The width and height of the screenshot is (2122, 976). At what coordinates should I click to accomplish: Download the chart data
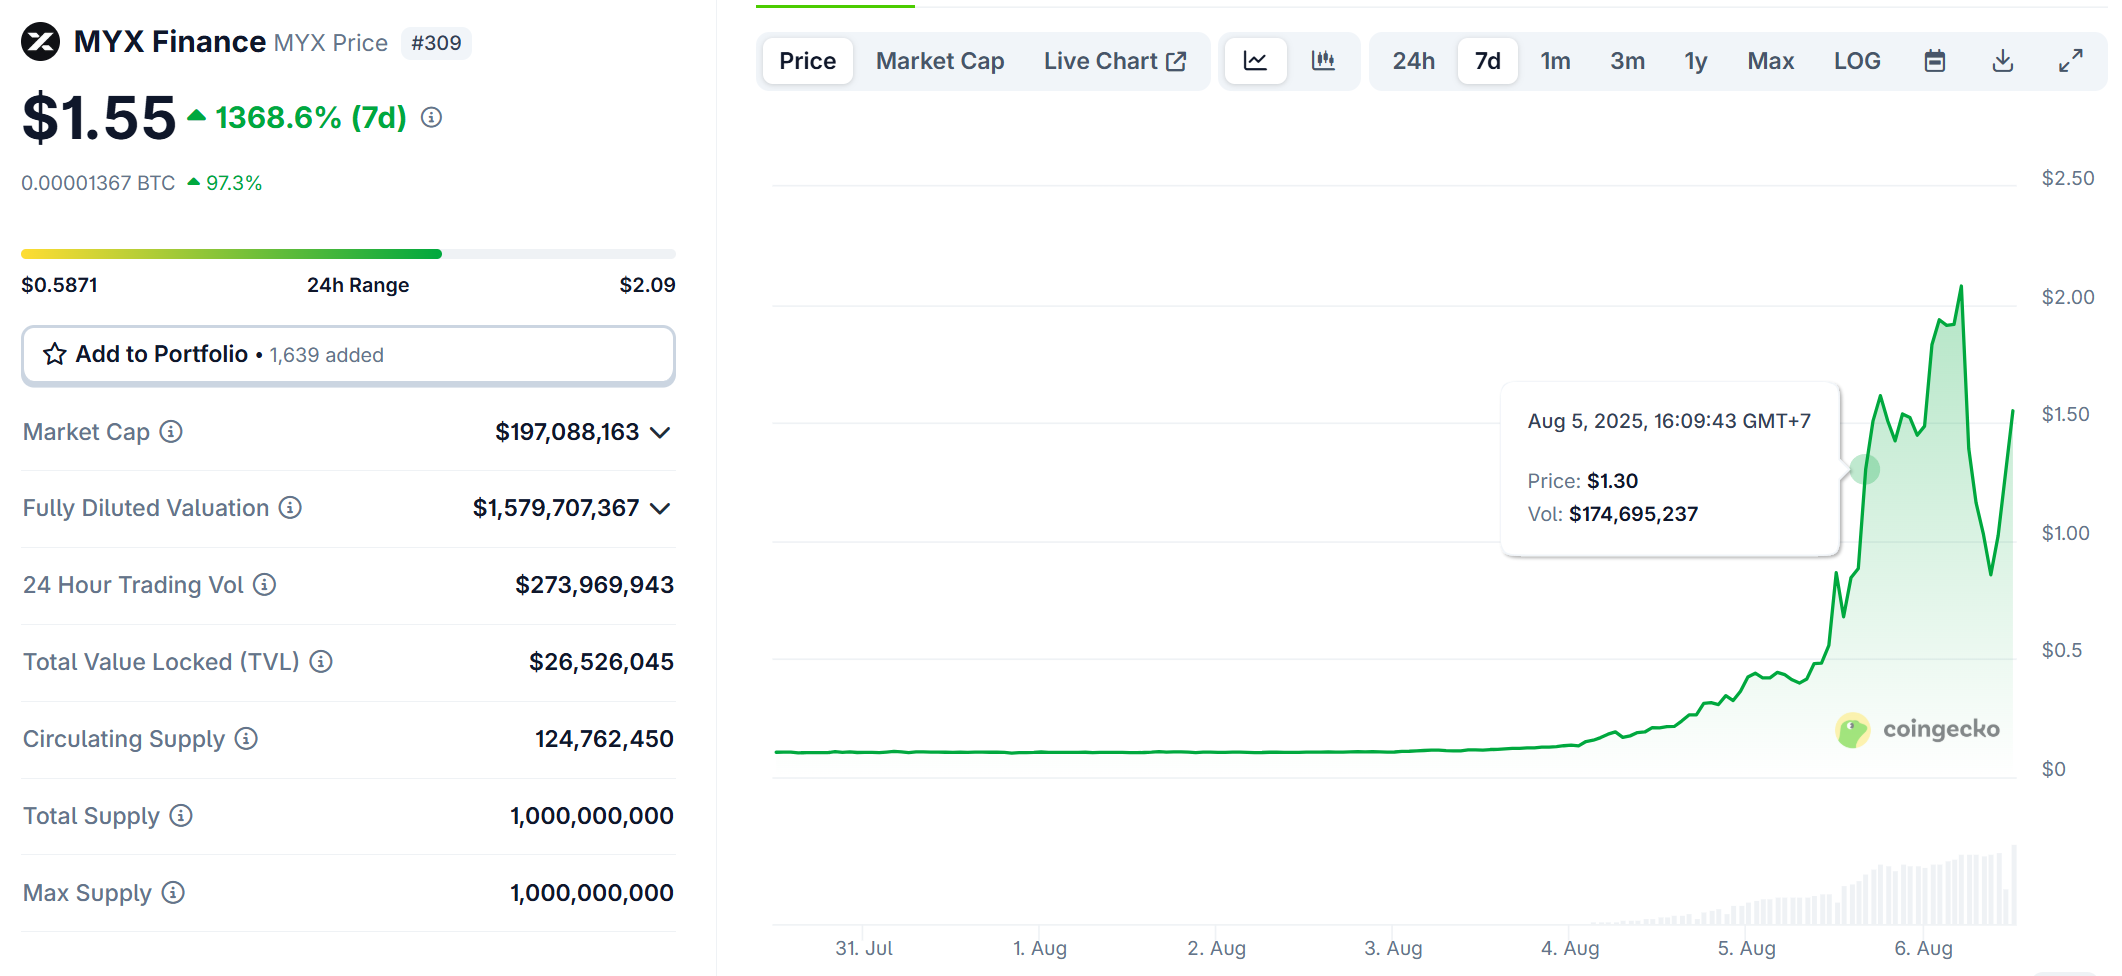[2003, 61]
